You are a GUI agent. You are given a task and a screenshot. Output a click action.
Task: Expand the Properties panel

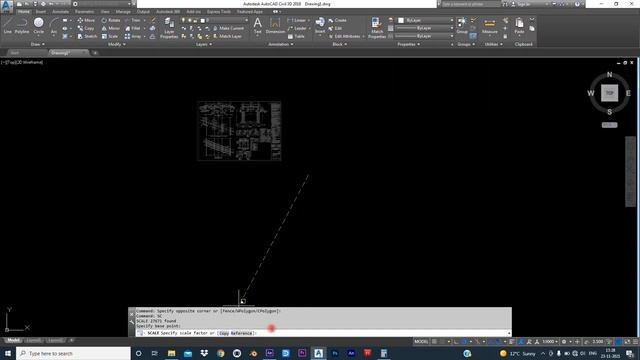(x=408, y=44)
